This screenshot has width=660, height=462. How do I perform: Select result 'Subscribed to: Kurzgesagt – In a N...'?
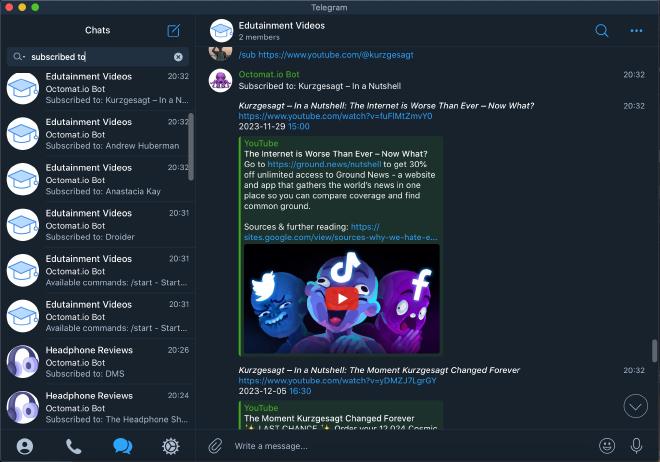tap(98, 88)
